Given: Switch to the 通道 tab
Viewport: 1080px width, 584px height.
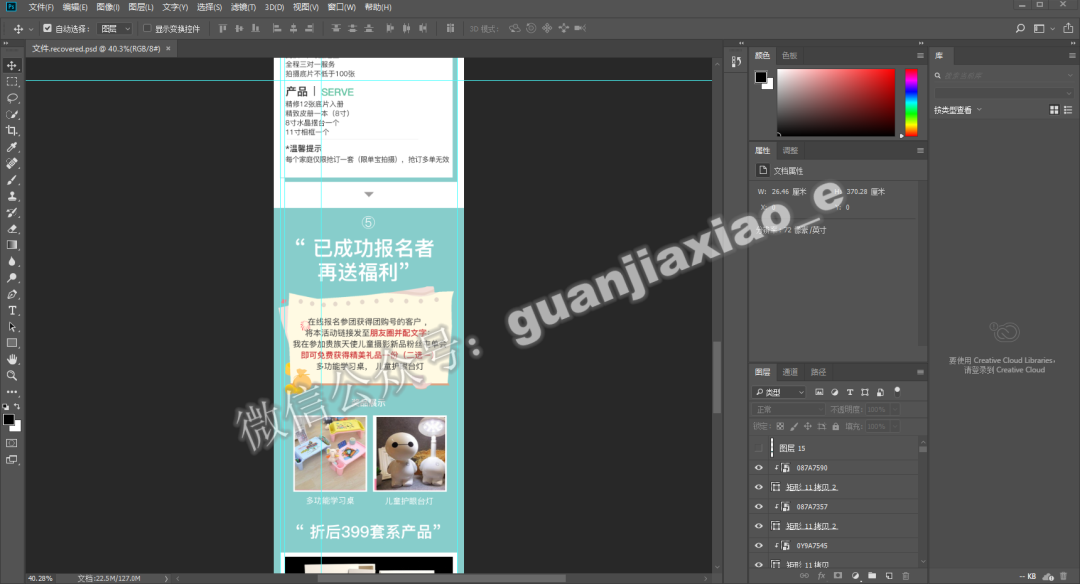Looking at the screenshot, I should tap(790, 372).
